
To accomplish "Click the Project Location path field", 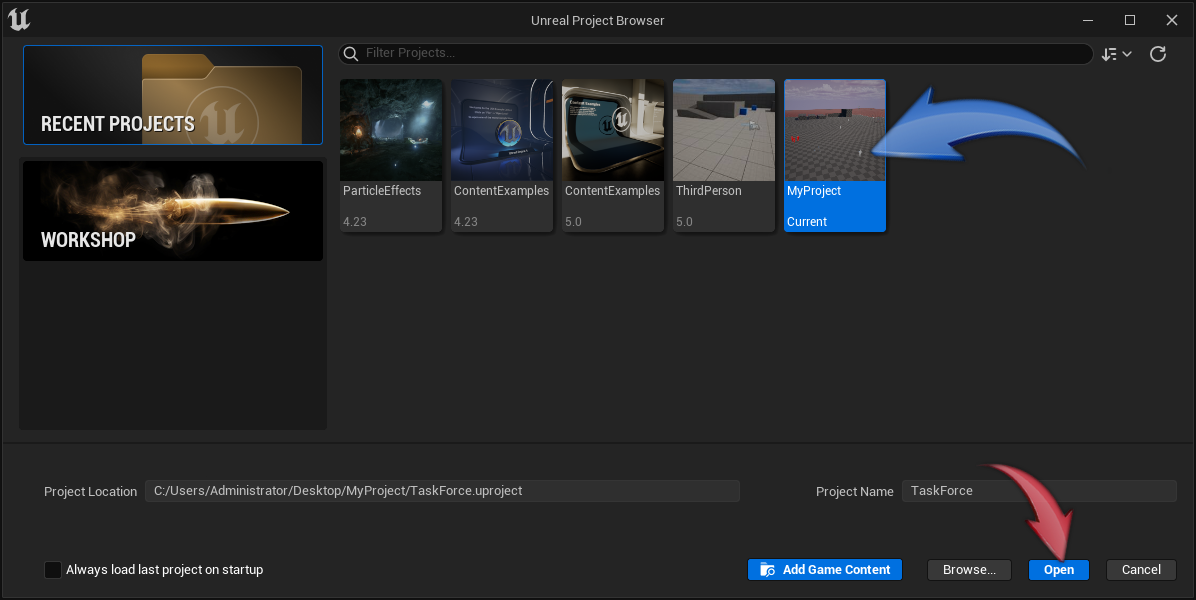I will (442, 490).
